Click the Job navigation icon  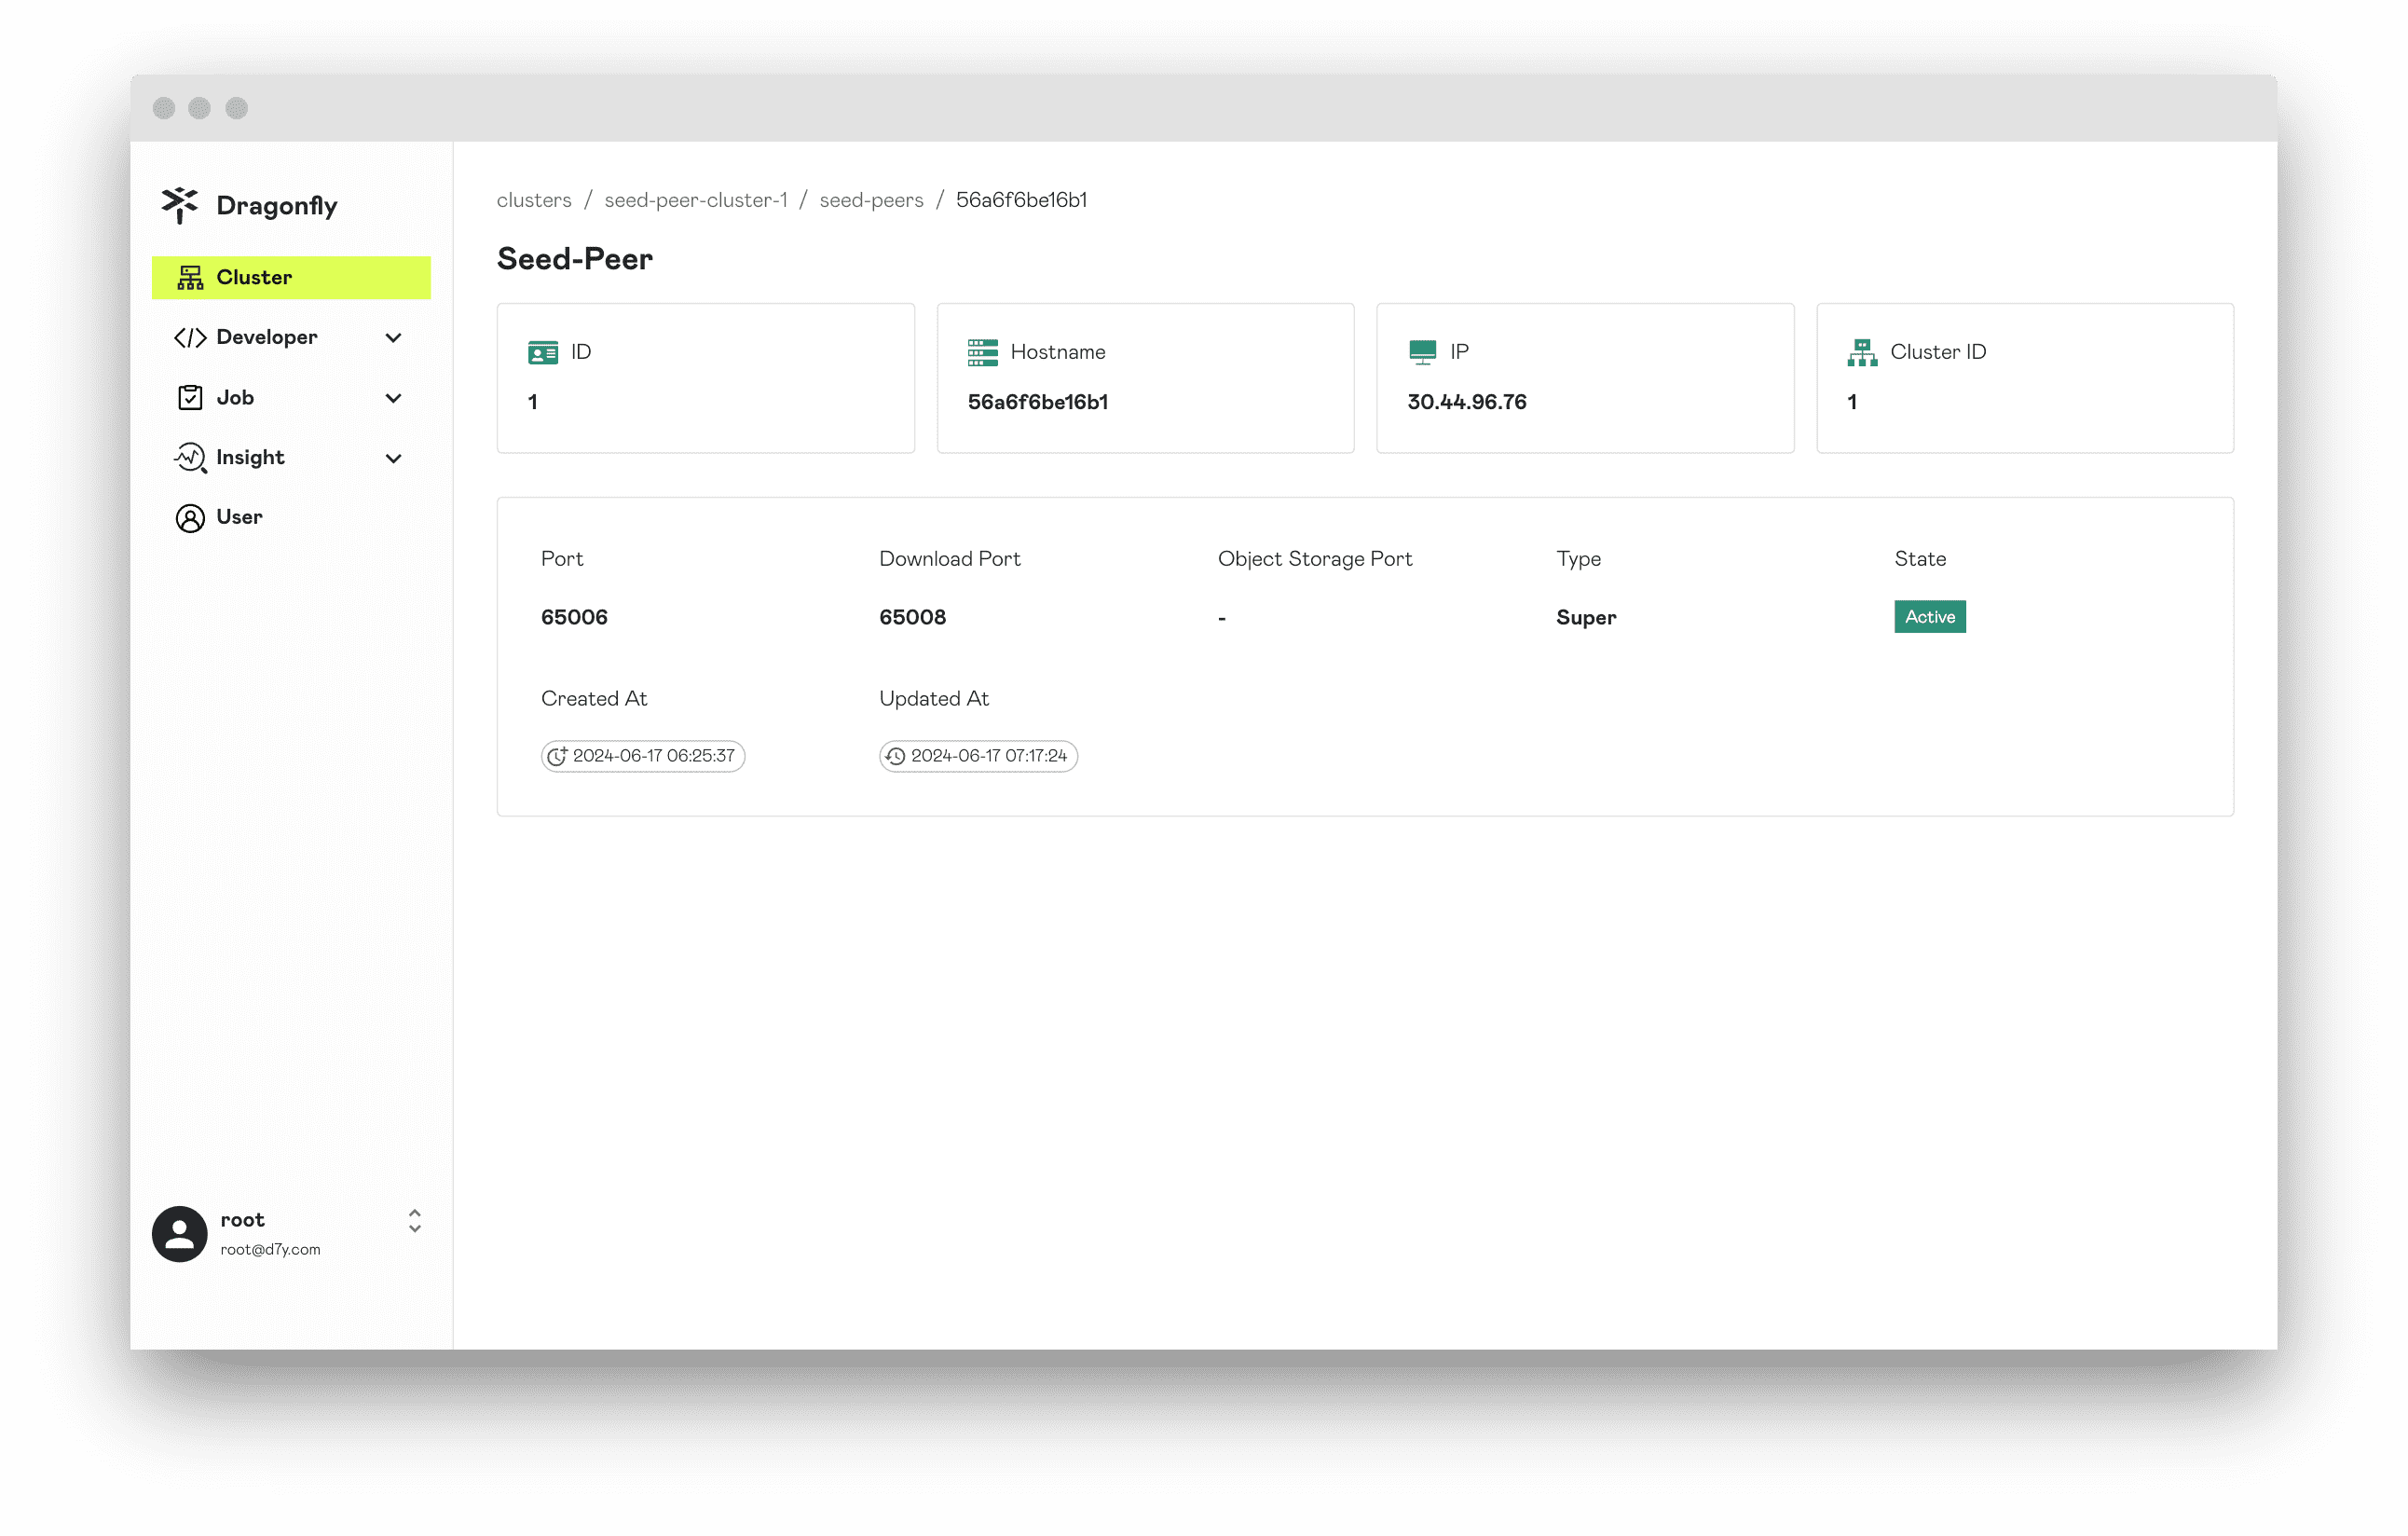(x=189, y=397)
